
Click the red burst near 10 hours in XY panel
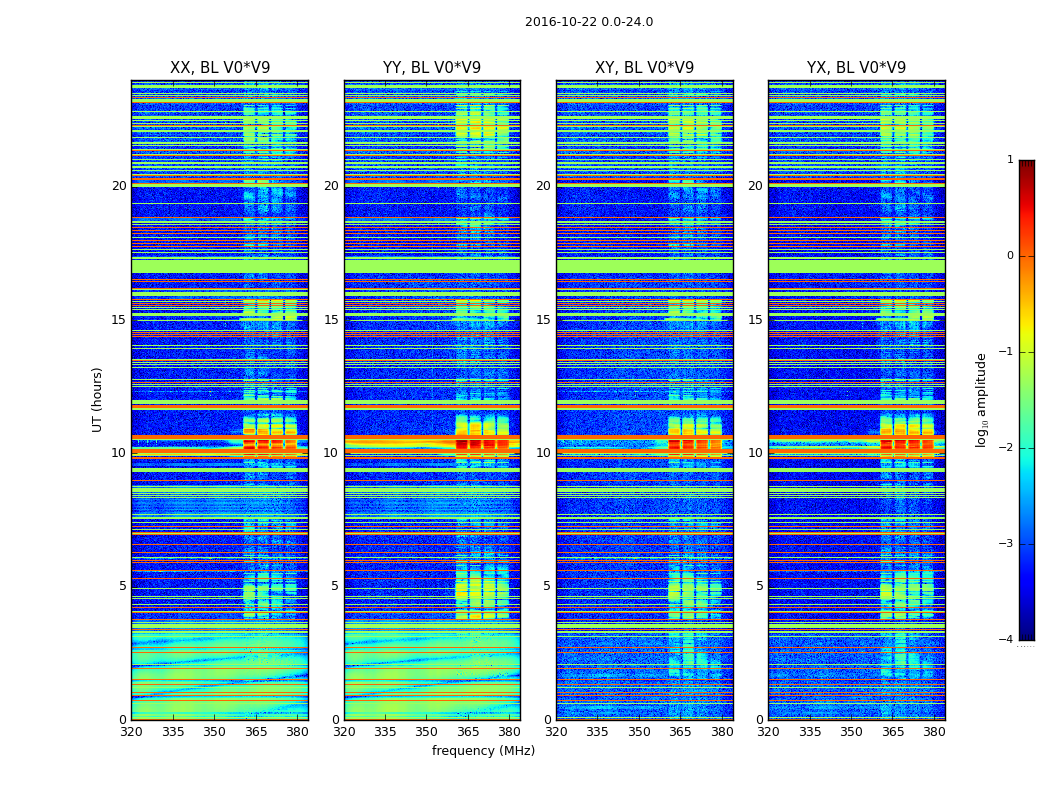[x=695, y=445]
